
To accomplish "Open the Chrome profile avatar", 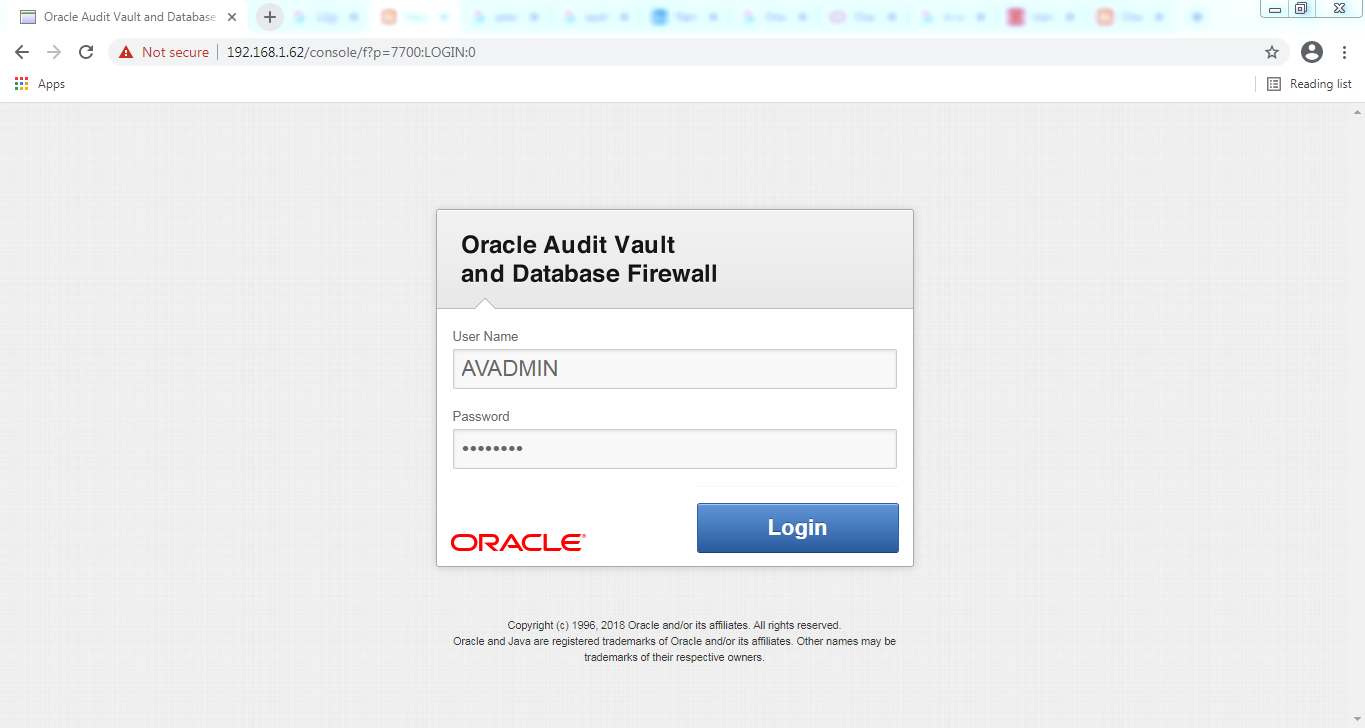I will [1311, 52].
